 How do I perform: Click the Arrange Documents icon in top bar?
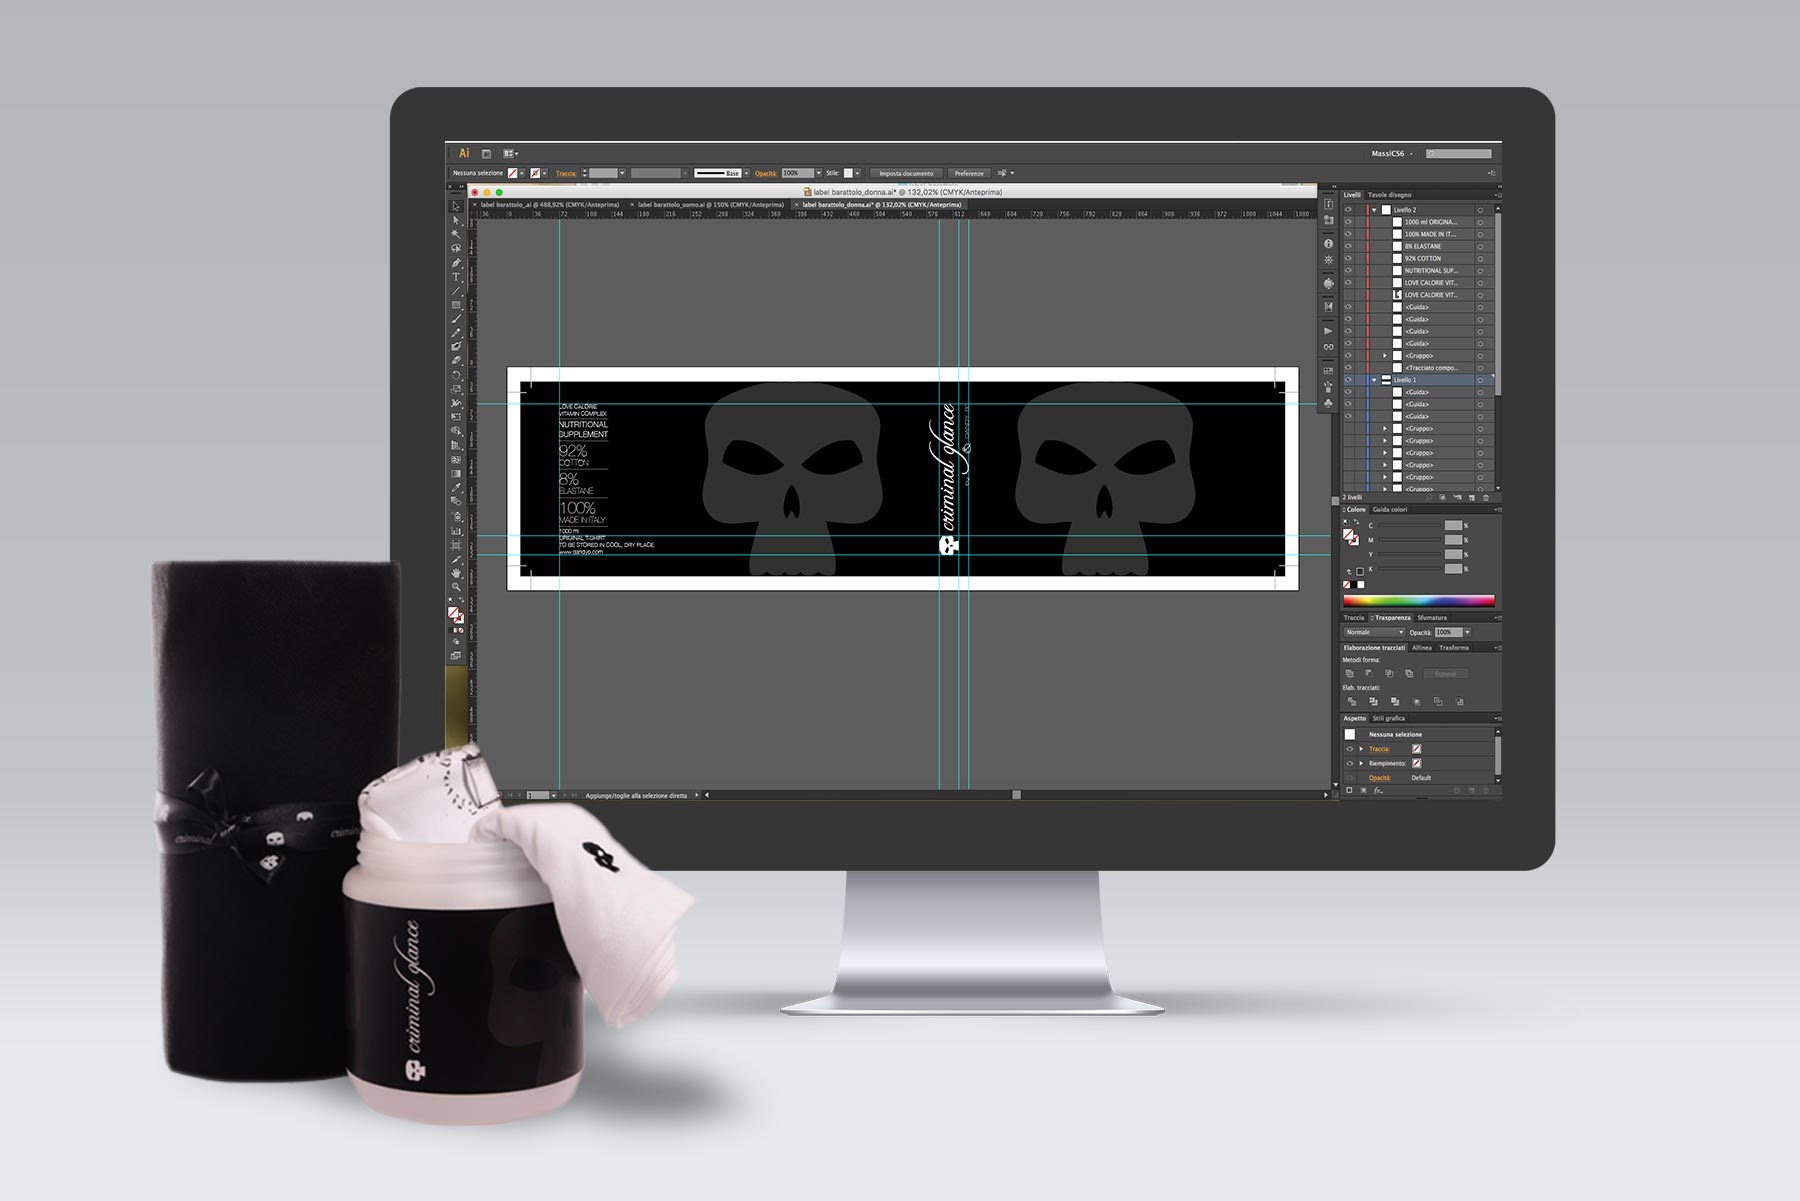click(x=510, y=154)
